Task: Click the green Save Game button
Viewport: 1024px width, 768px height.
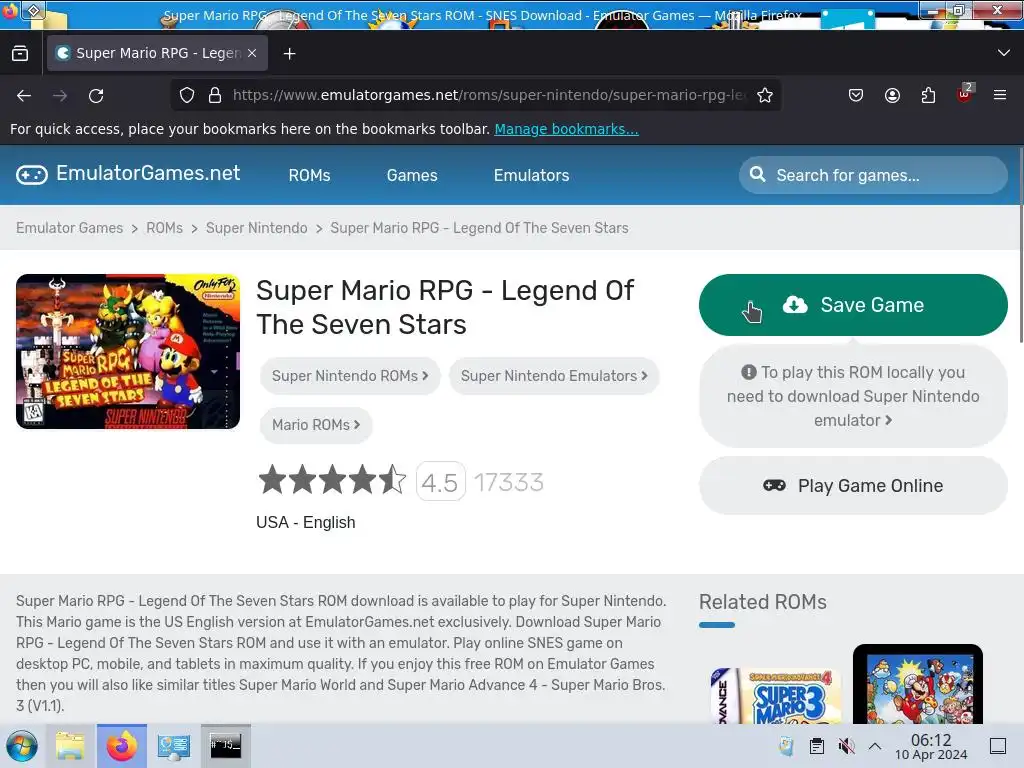Action: (x=853, y=305)
